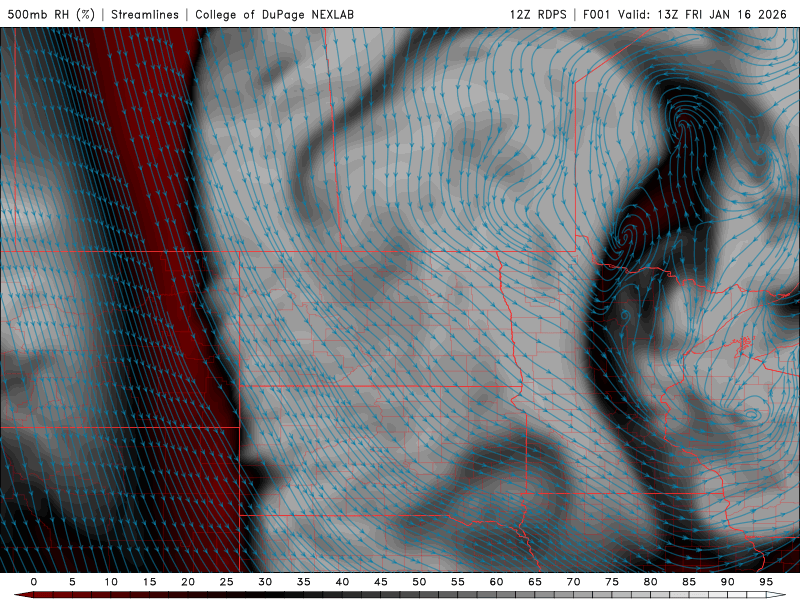Select the 70 label on the color scale
This screenshot has width=800, height=600.
[x=573, y=582]
